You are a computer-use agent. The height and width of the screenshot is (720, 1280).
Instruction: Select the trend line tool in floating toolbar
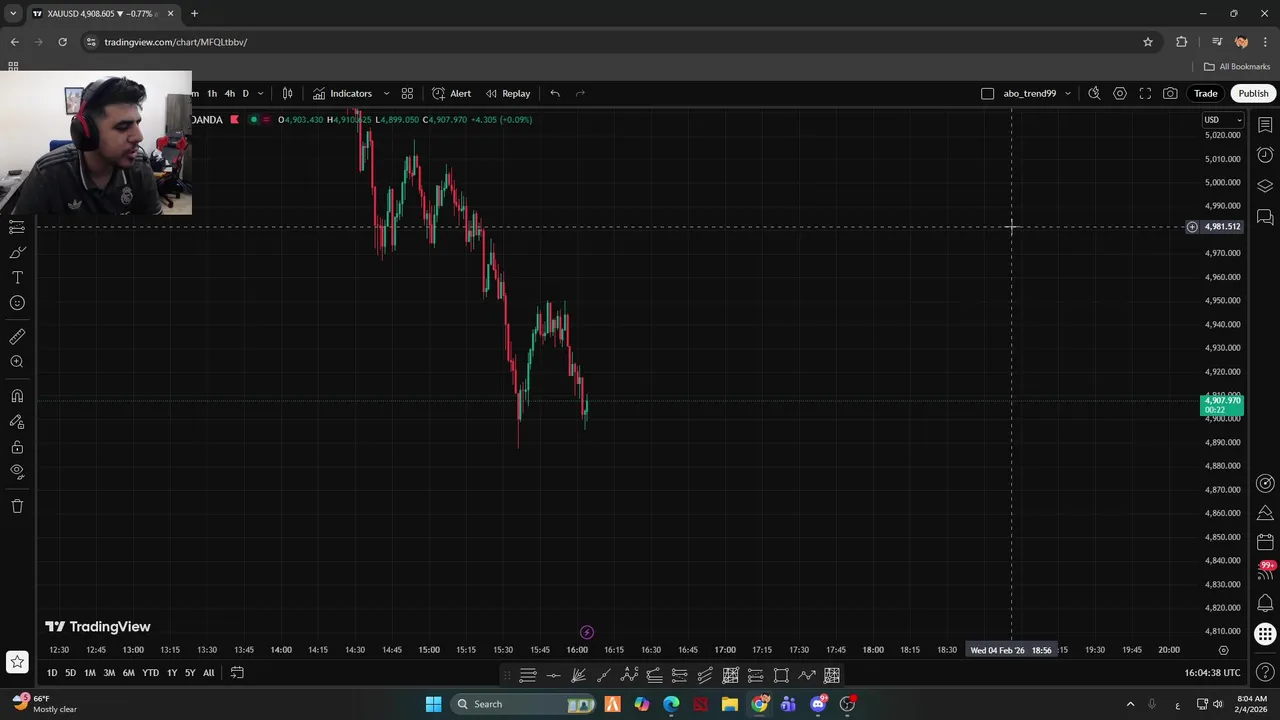603,676
